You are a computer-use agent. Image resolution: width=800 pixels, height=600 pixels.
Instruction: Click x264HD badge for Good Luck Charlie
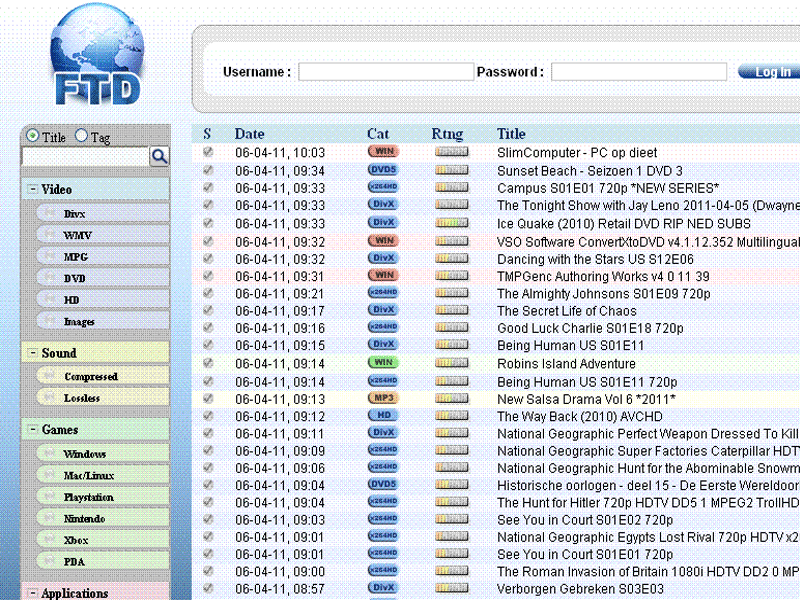click(383, 327)
